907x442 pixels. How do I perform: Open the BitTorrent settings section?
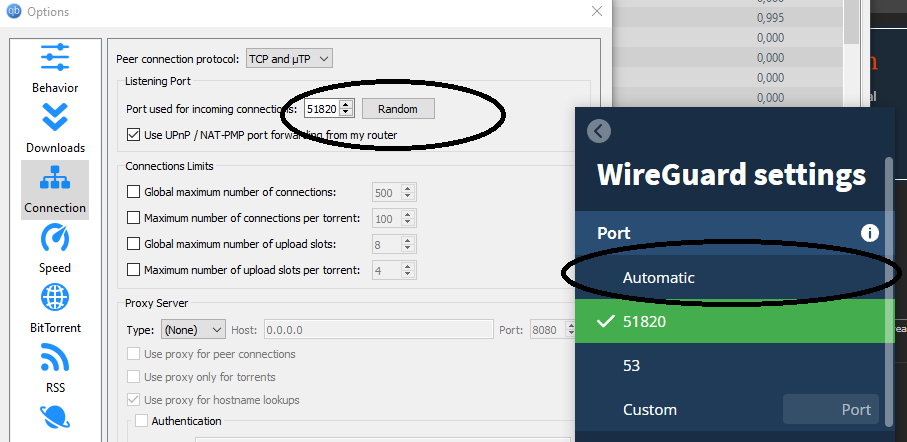coord(55,309)
